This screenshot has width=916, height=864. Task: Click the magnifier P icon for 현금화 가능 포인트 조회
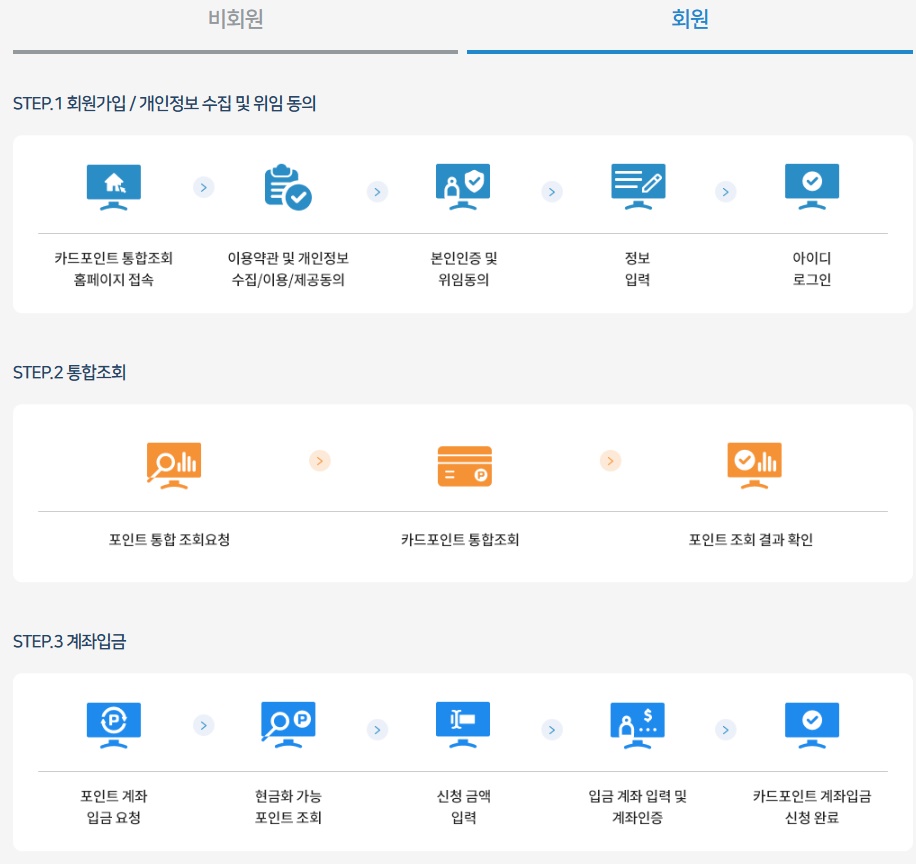click(288, 725)
